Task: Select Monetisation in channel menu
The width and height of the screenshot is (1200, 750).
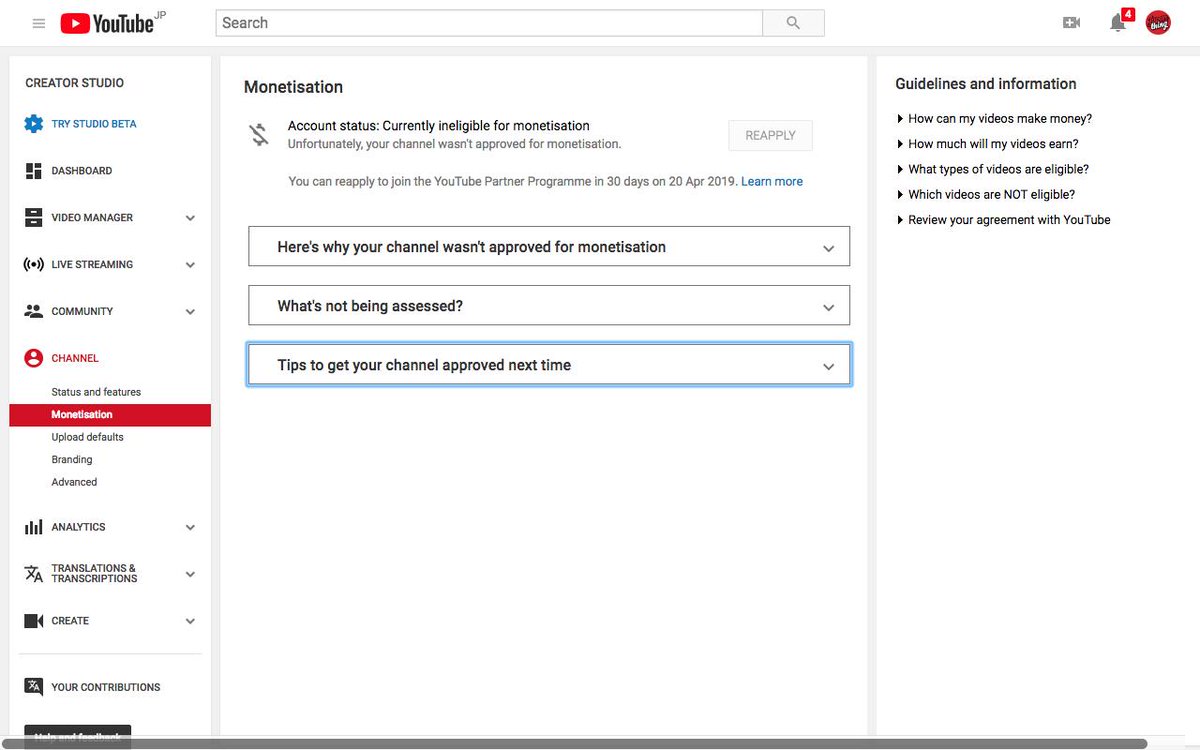Action: (110, 415)
